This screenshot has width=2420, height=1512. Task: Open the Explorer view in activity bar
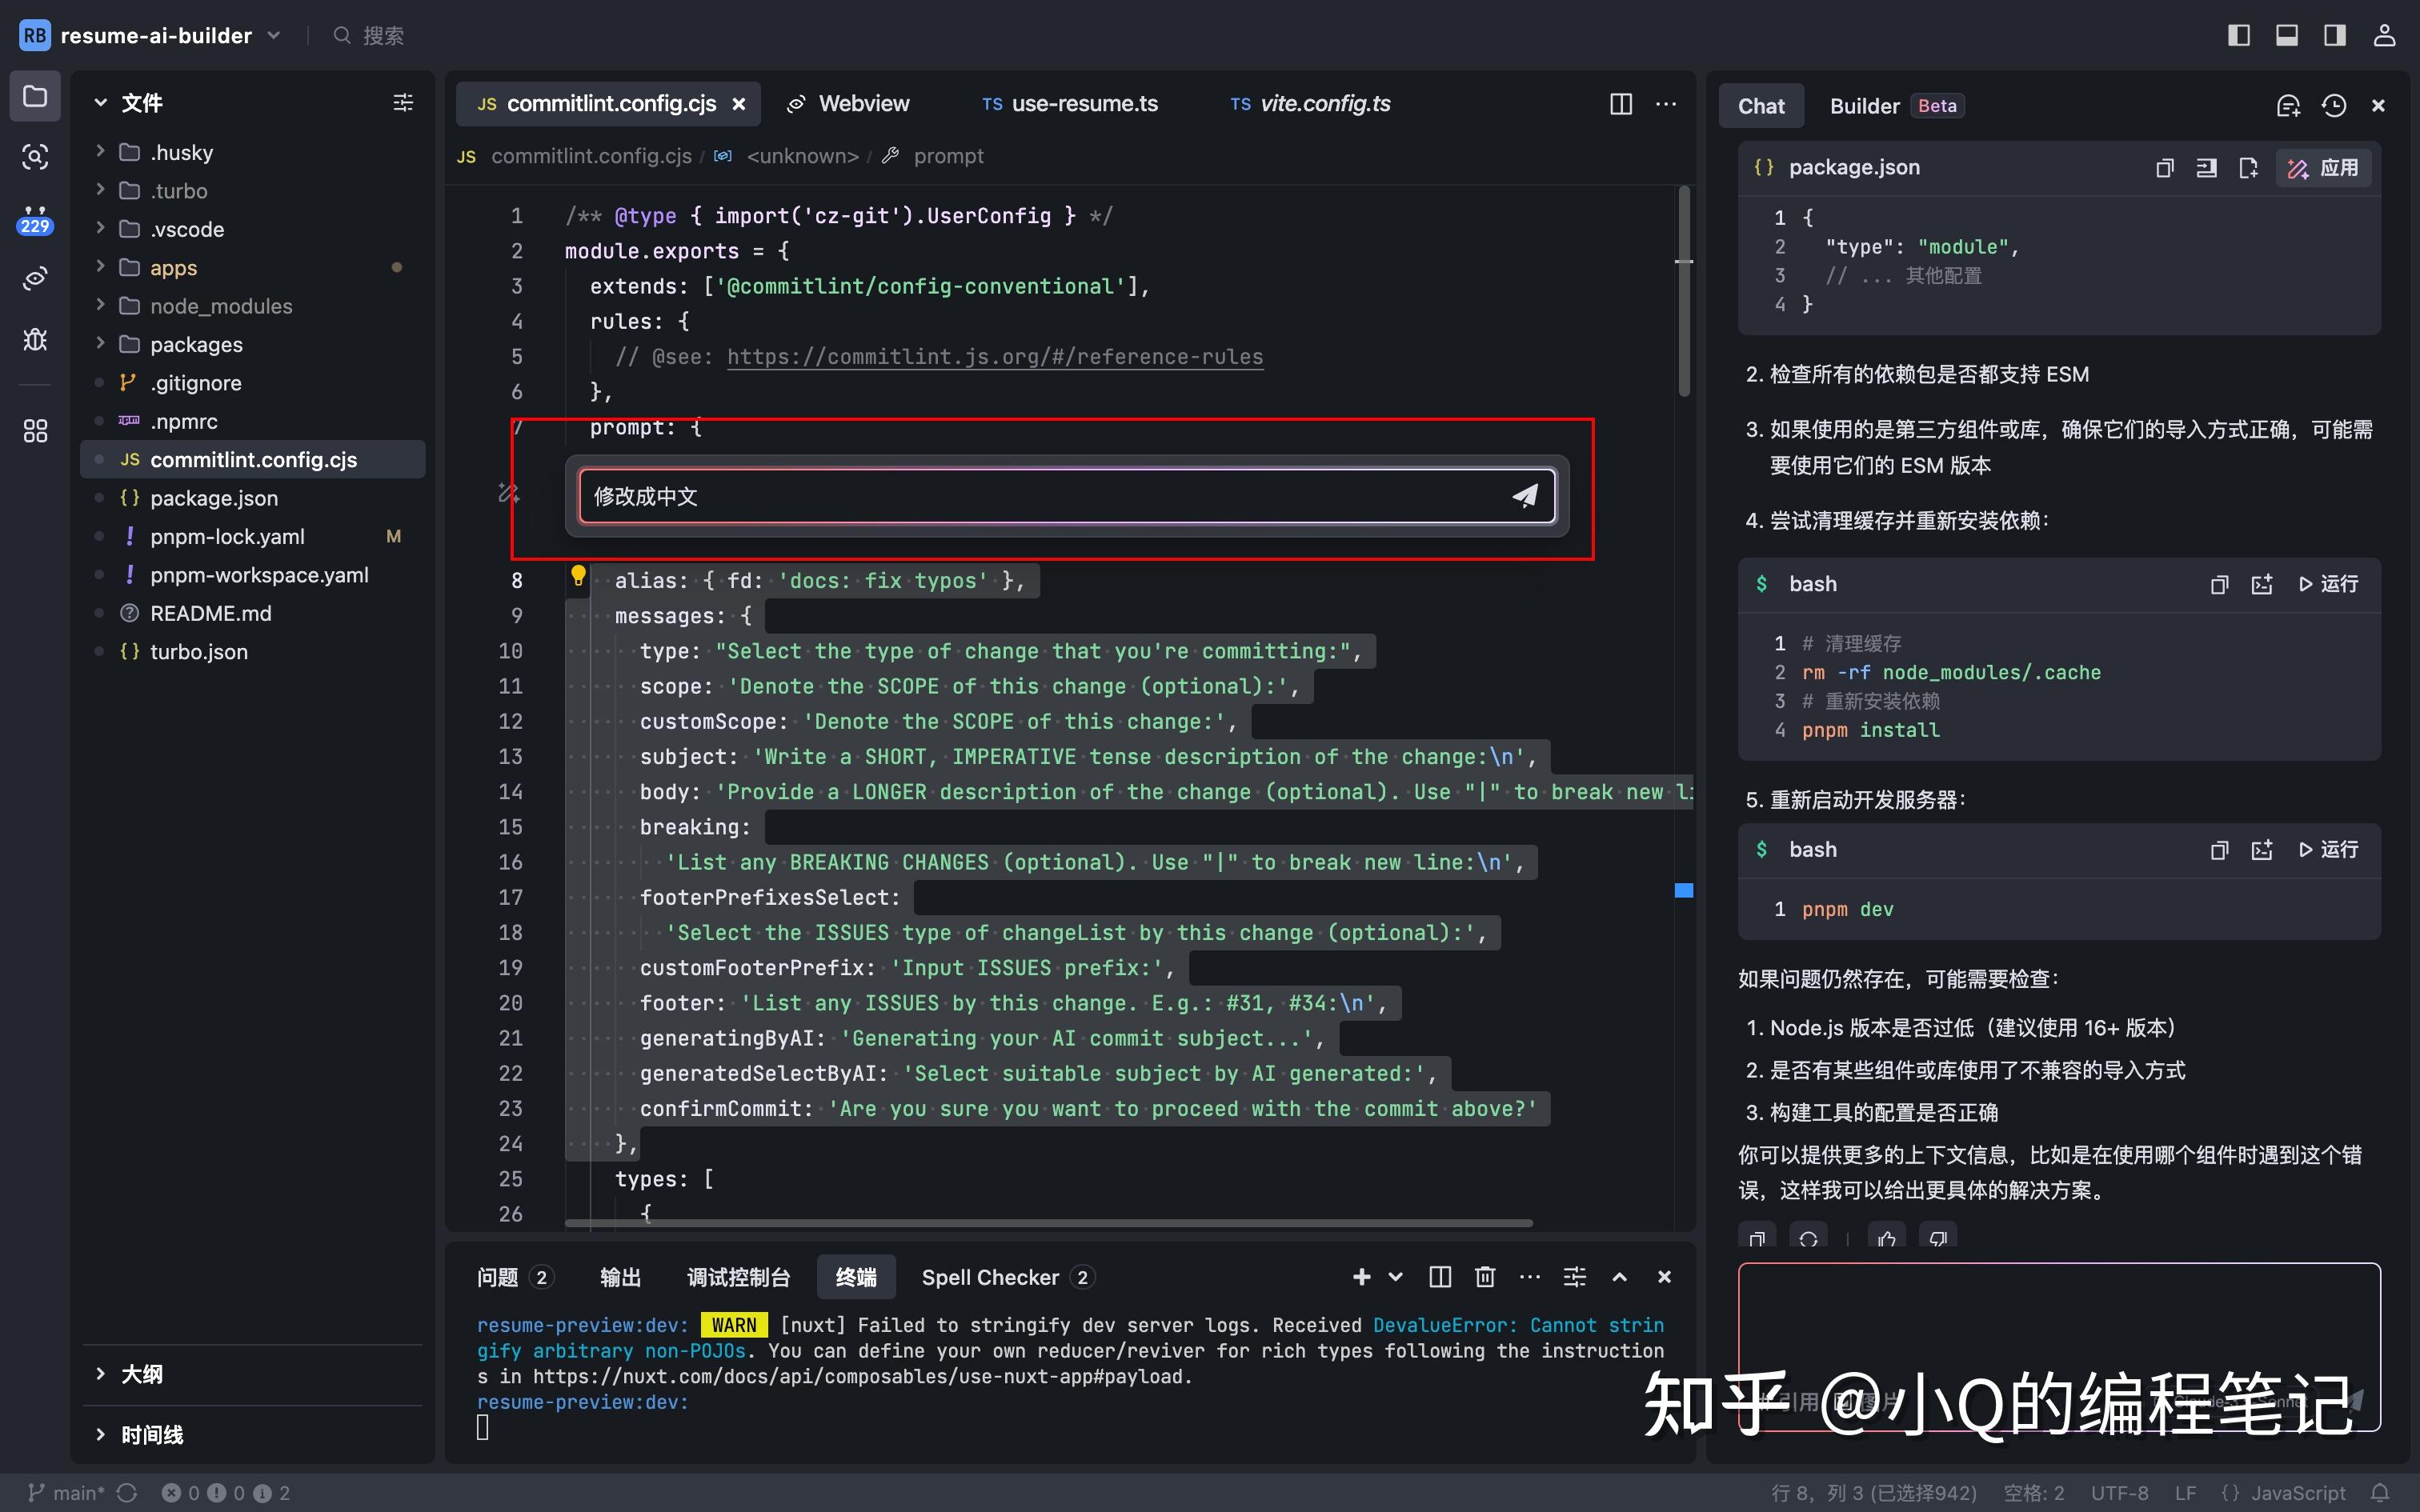coord(34,96)
